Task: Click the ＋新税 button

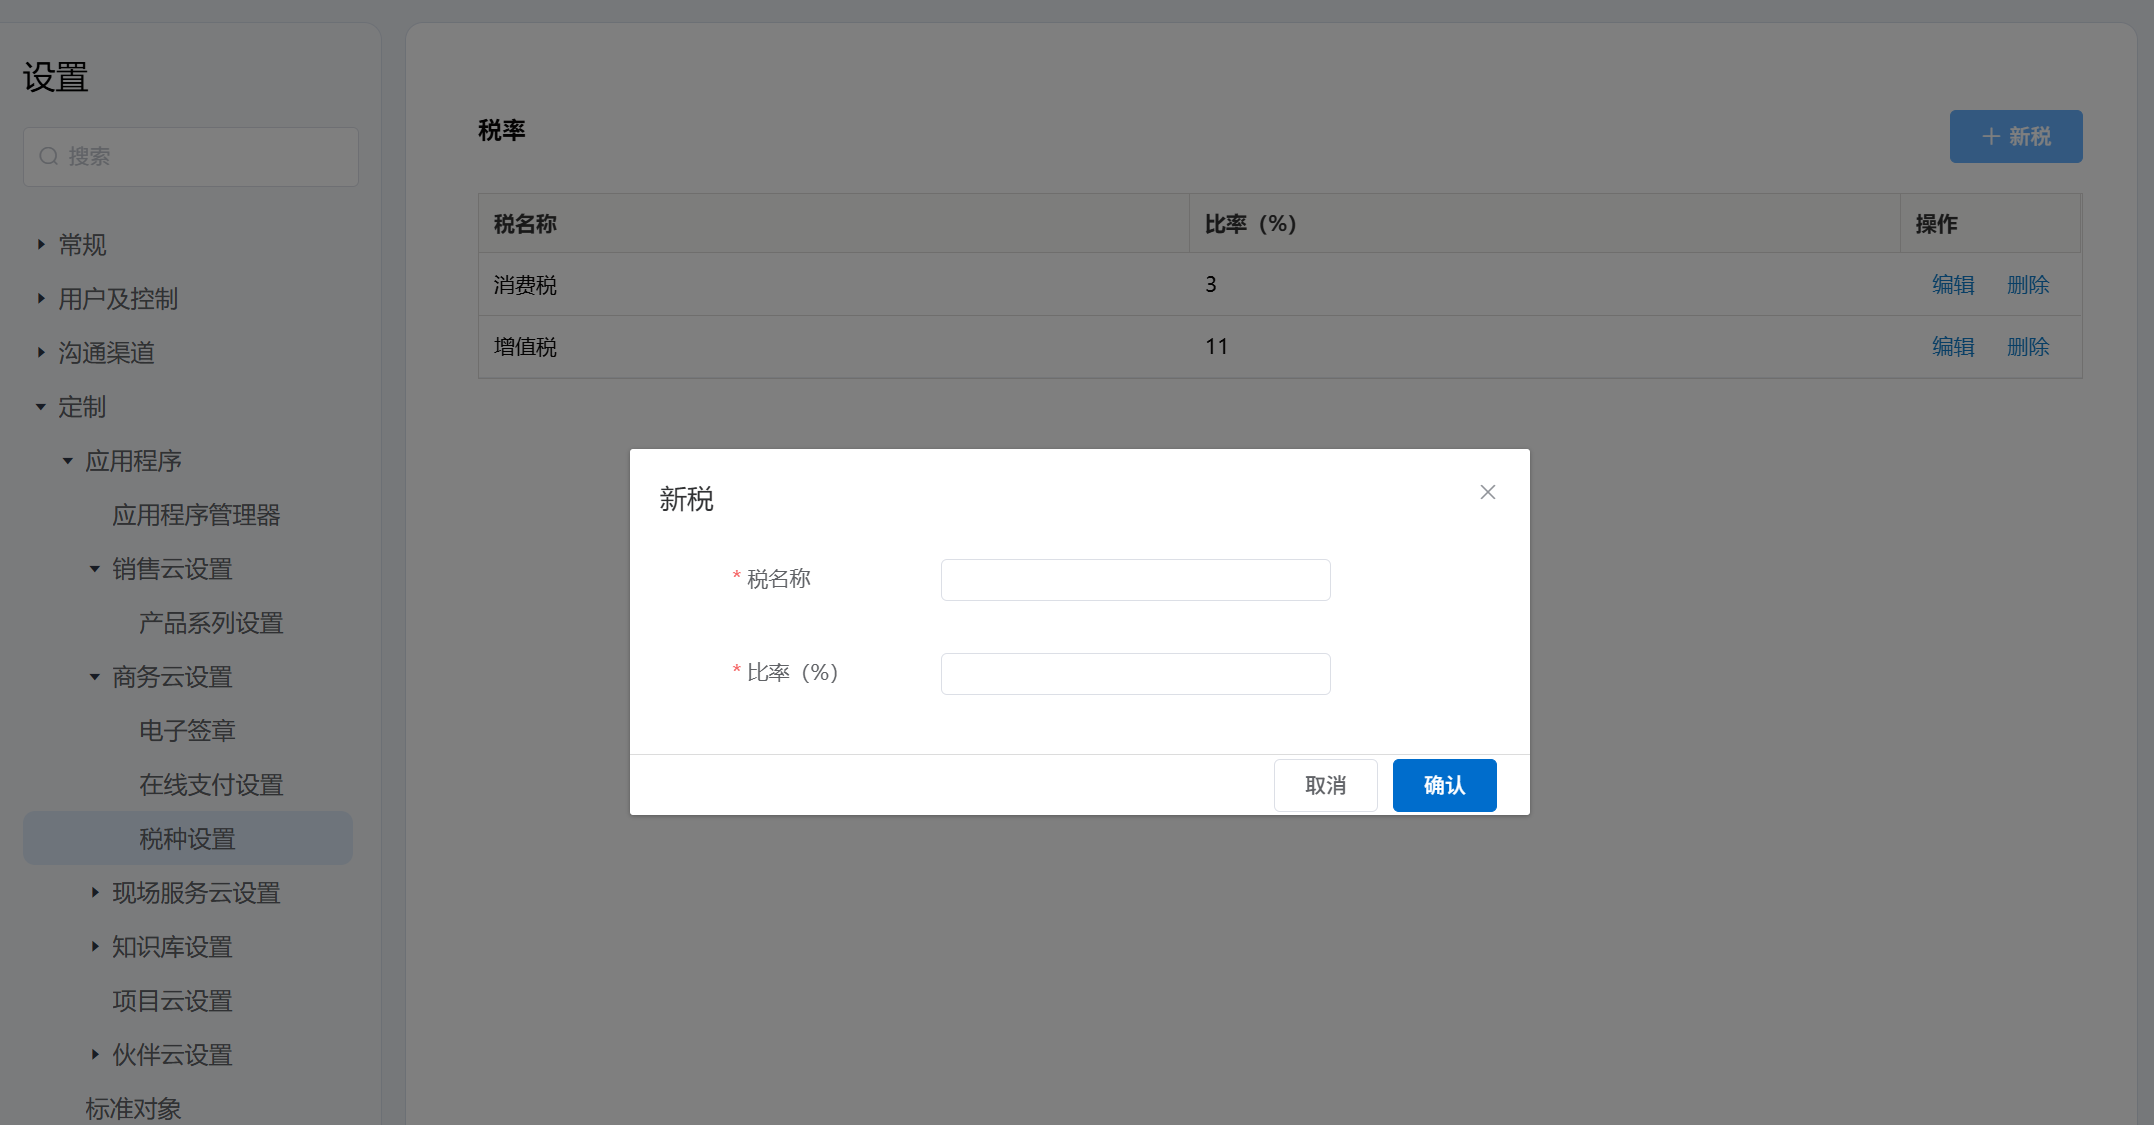Action: pos(2015,136)
